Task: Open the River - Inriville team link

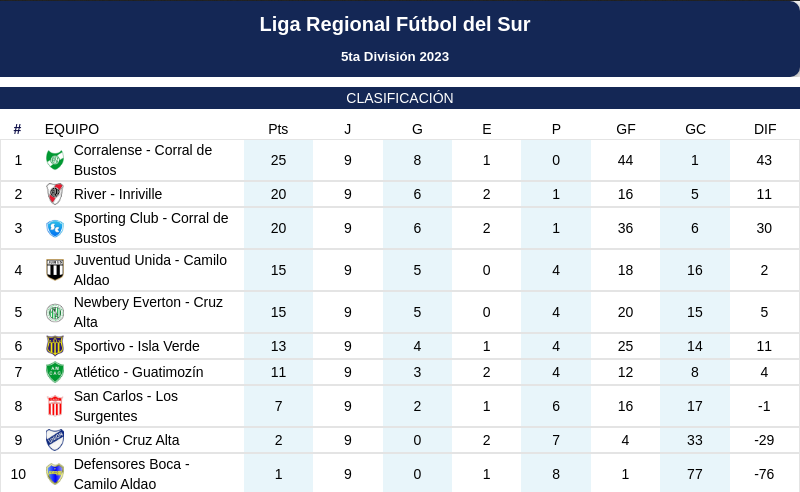Action: click(118, 194)
